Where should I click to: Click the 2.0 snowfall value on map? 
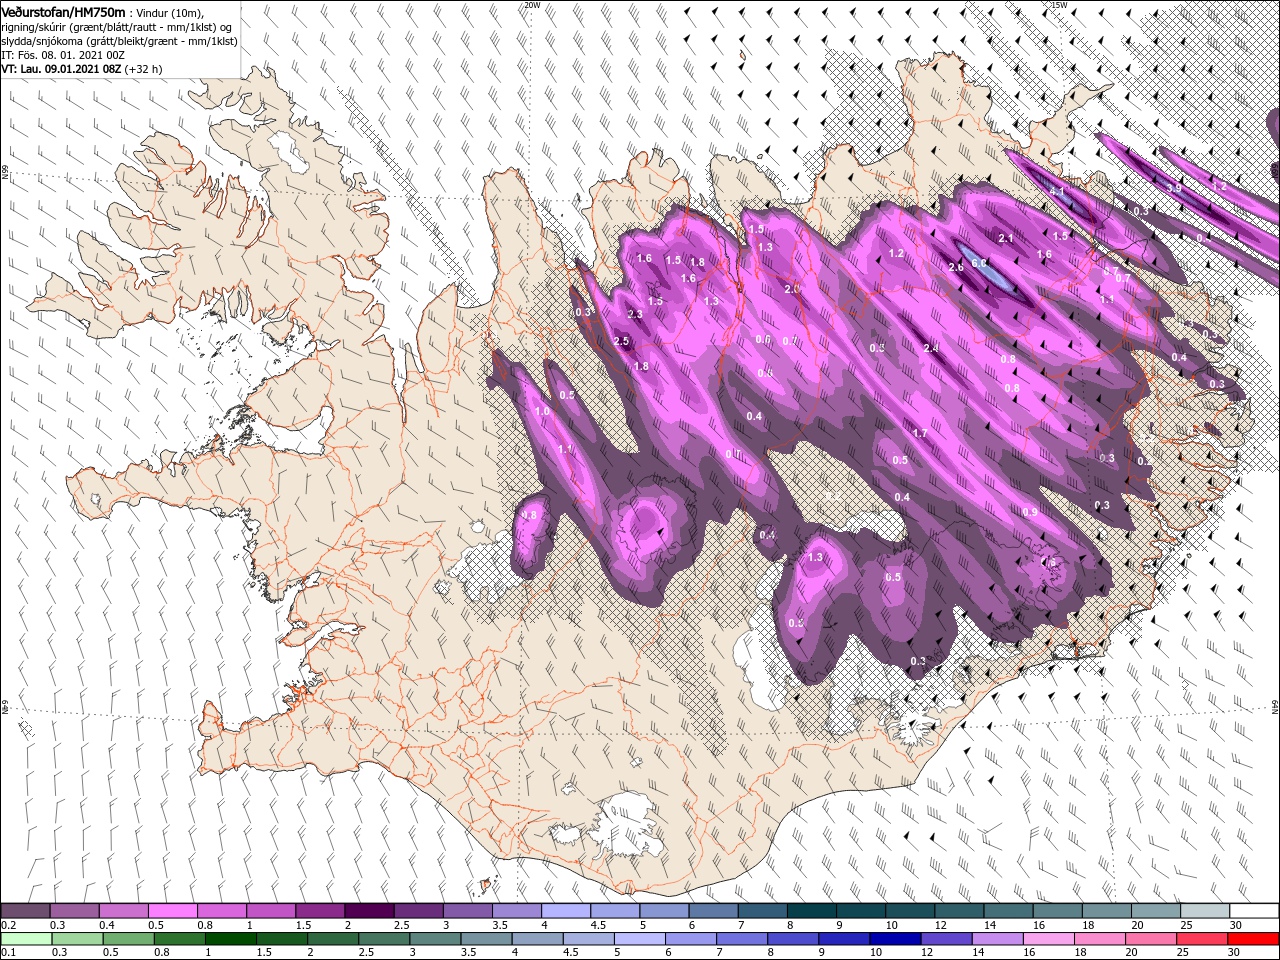tap(793, 289)
